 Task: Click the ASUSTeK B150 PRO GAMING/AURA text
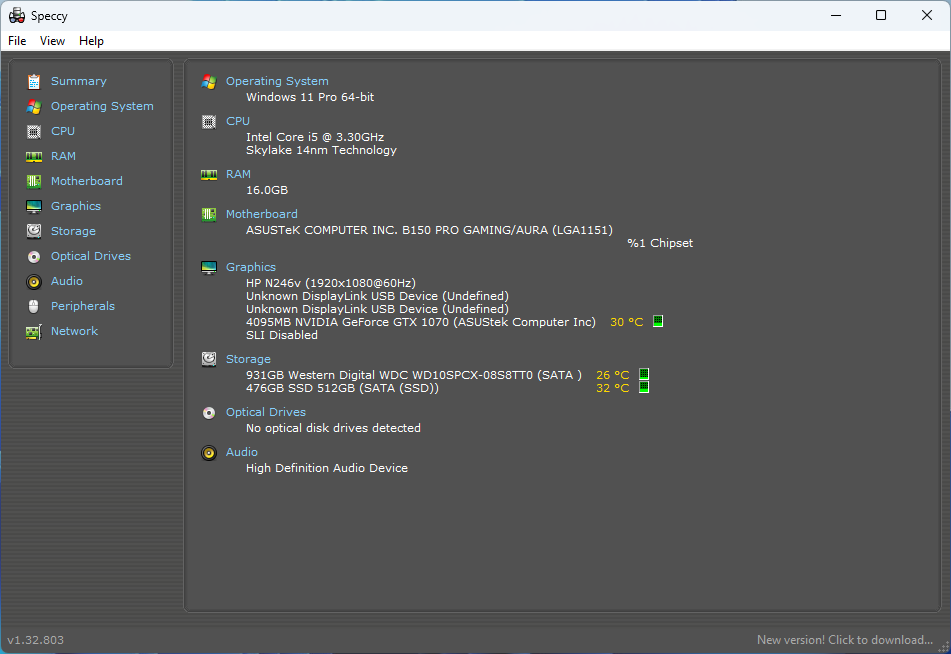[429, 230]
